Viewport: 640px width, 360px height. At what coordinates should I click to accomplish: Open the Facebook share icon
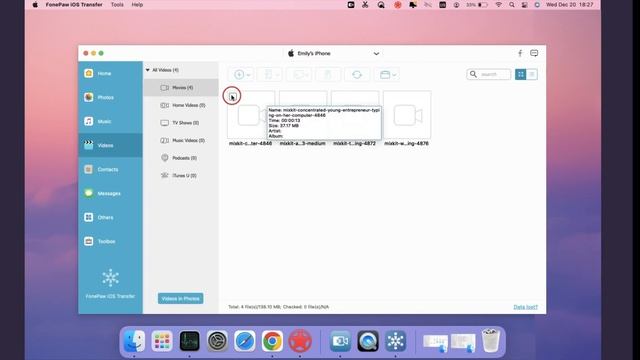pyautogui.click(x=520, y=53)
